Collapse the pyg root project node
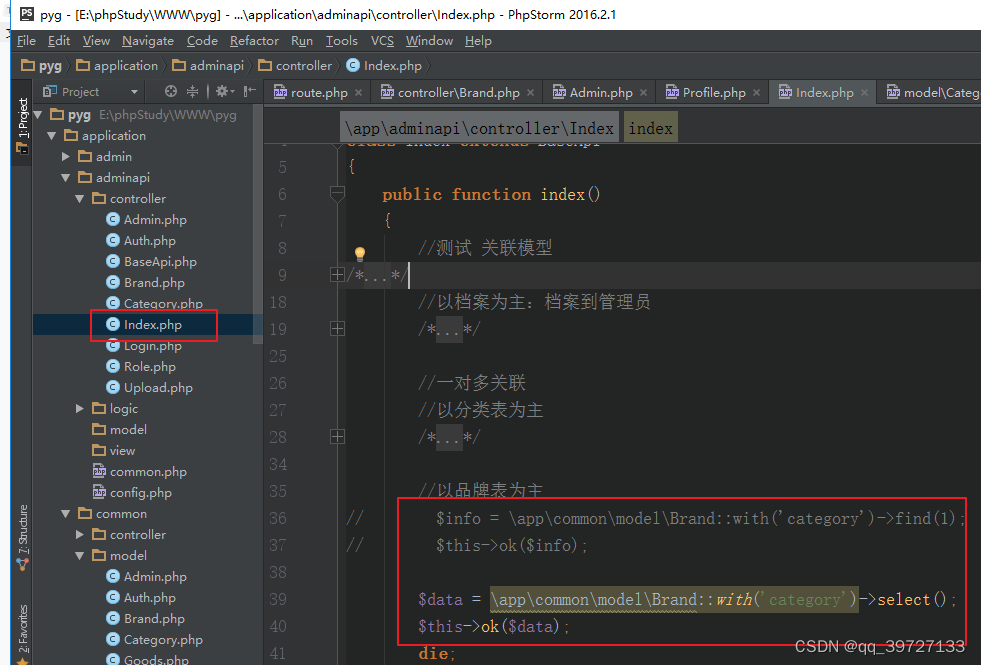 coord(38,114)
